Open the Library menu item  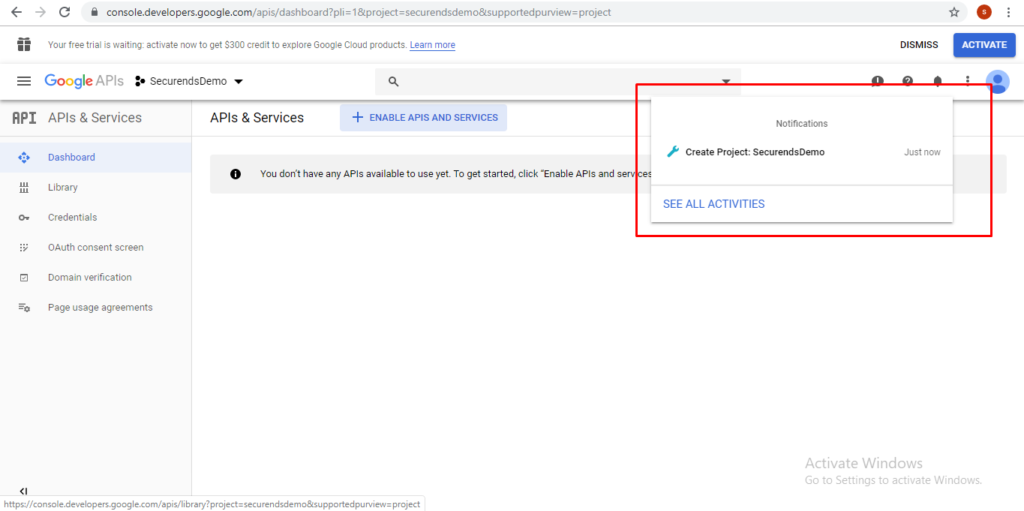click(x=95, y=188)
